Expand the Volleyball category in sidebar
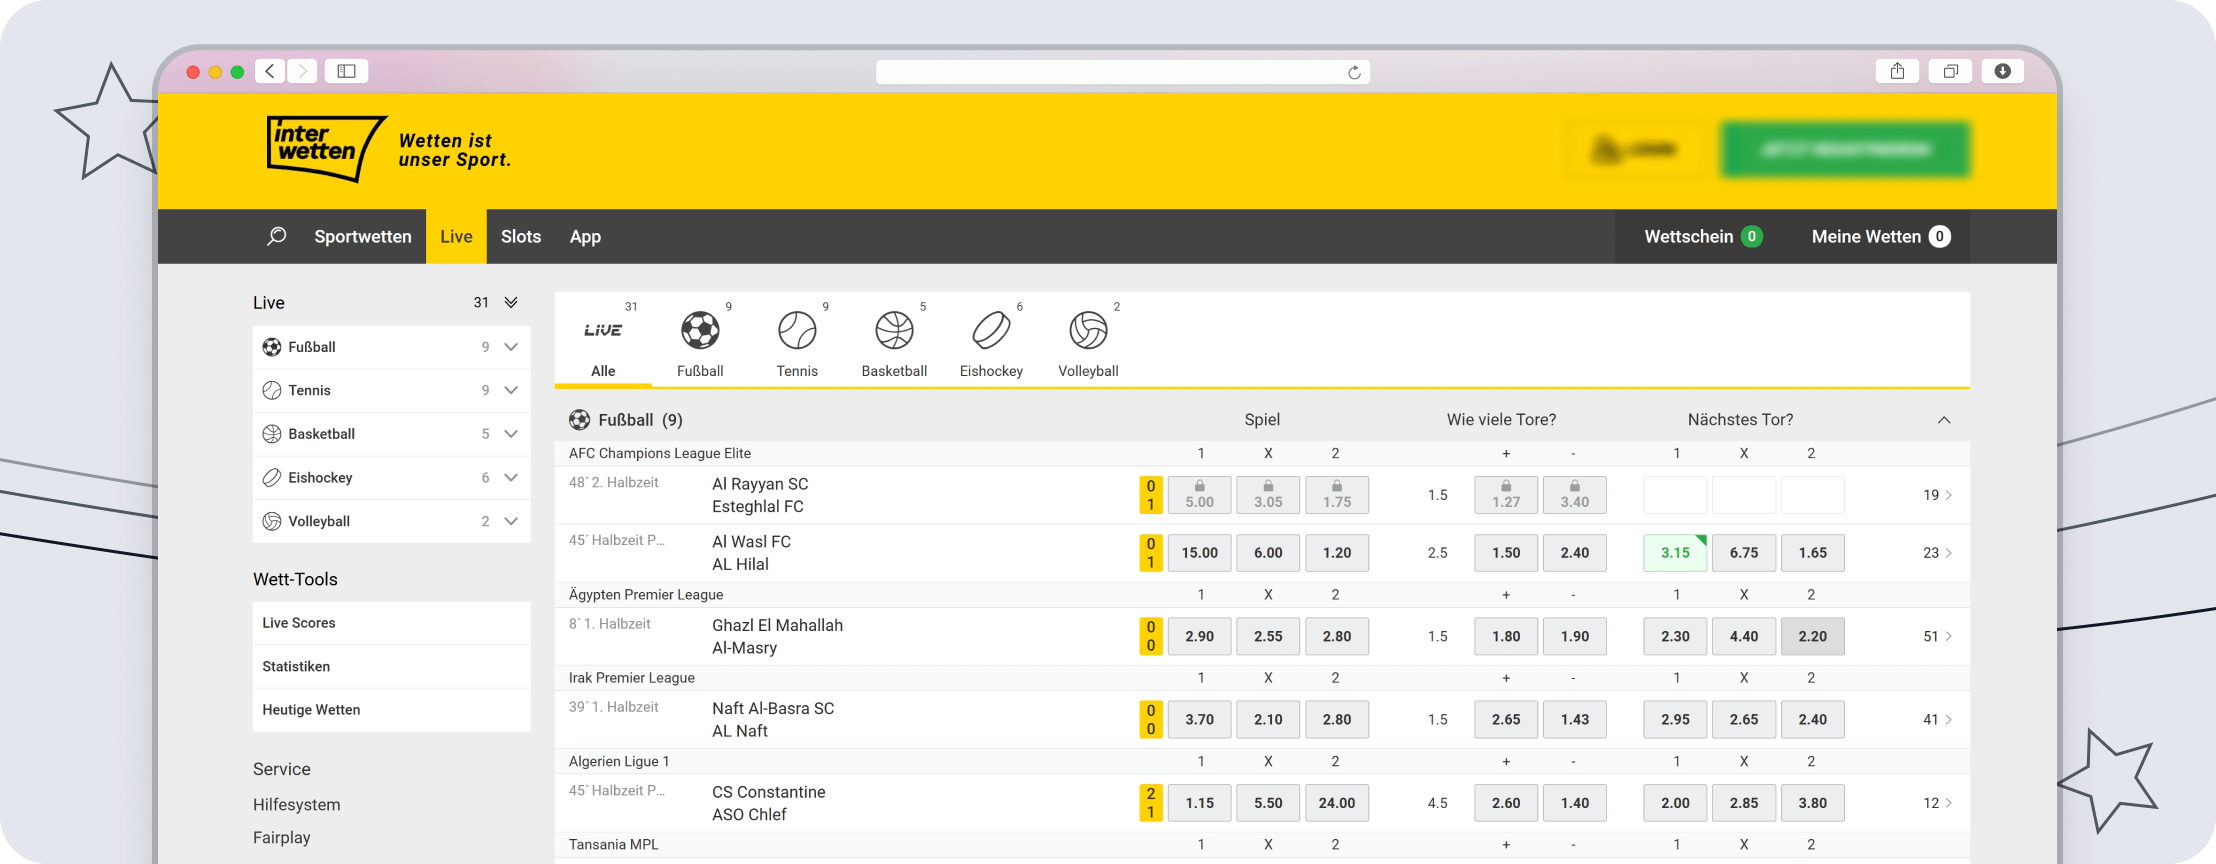 [x=511, y=521]
